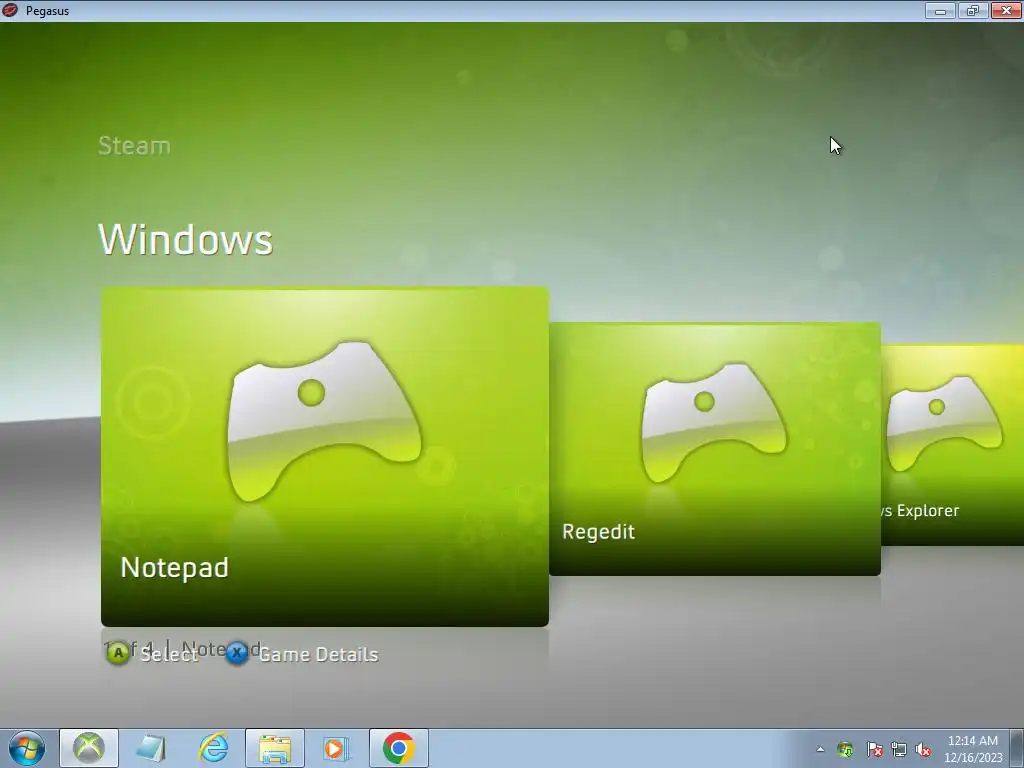Click the Game Details label
1024x768 pixels.
tap(319, 654)
